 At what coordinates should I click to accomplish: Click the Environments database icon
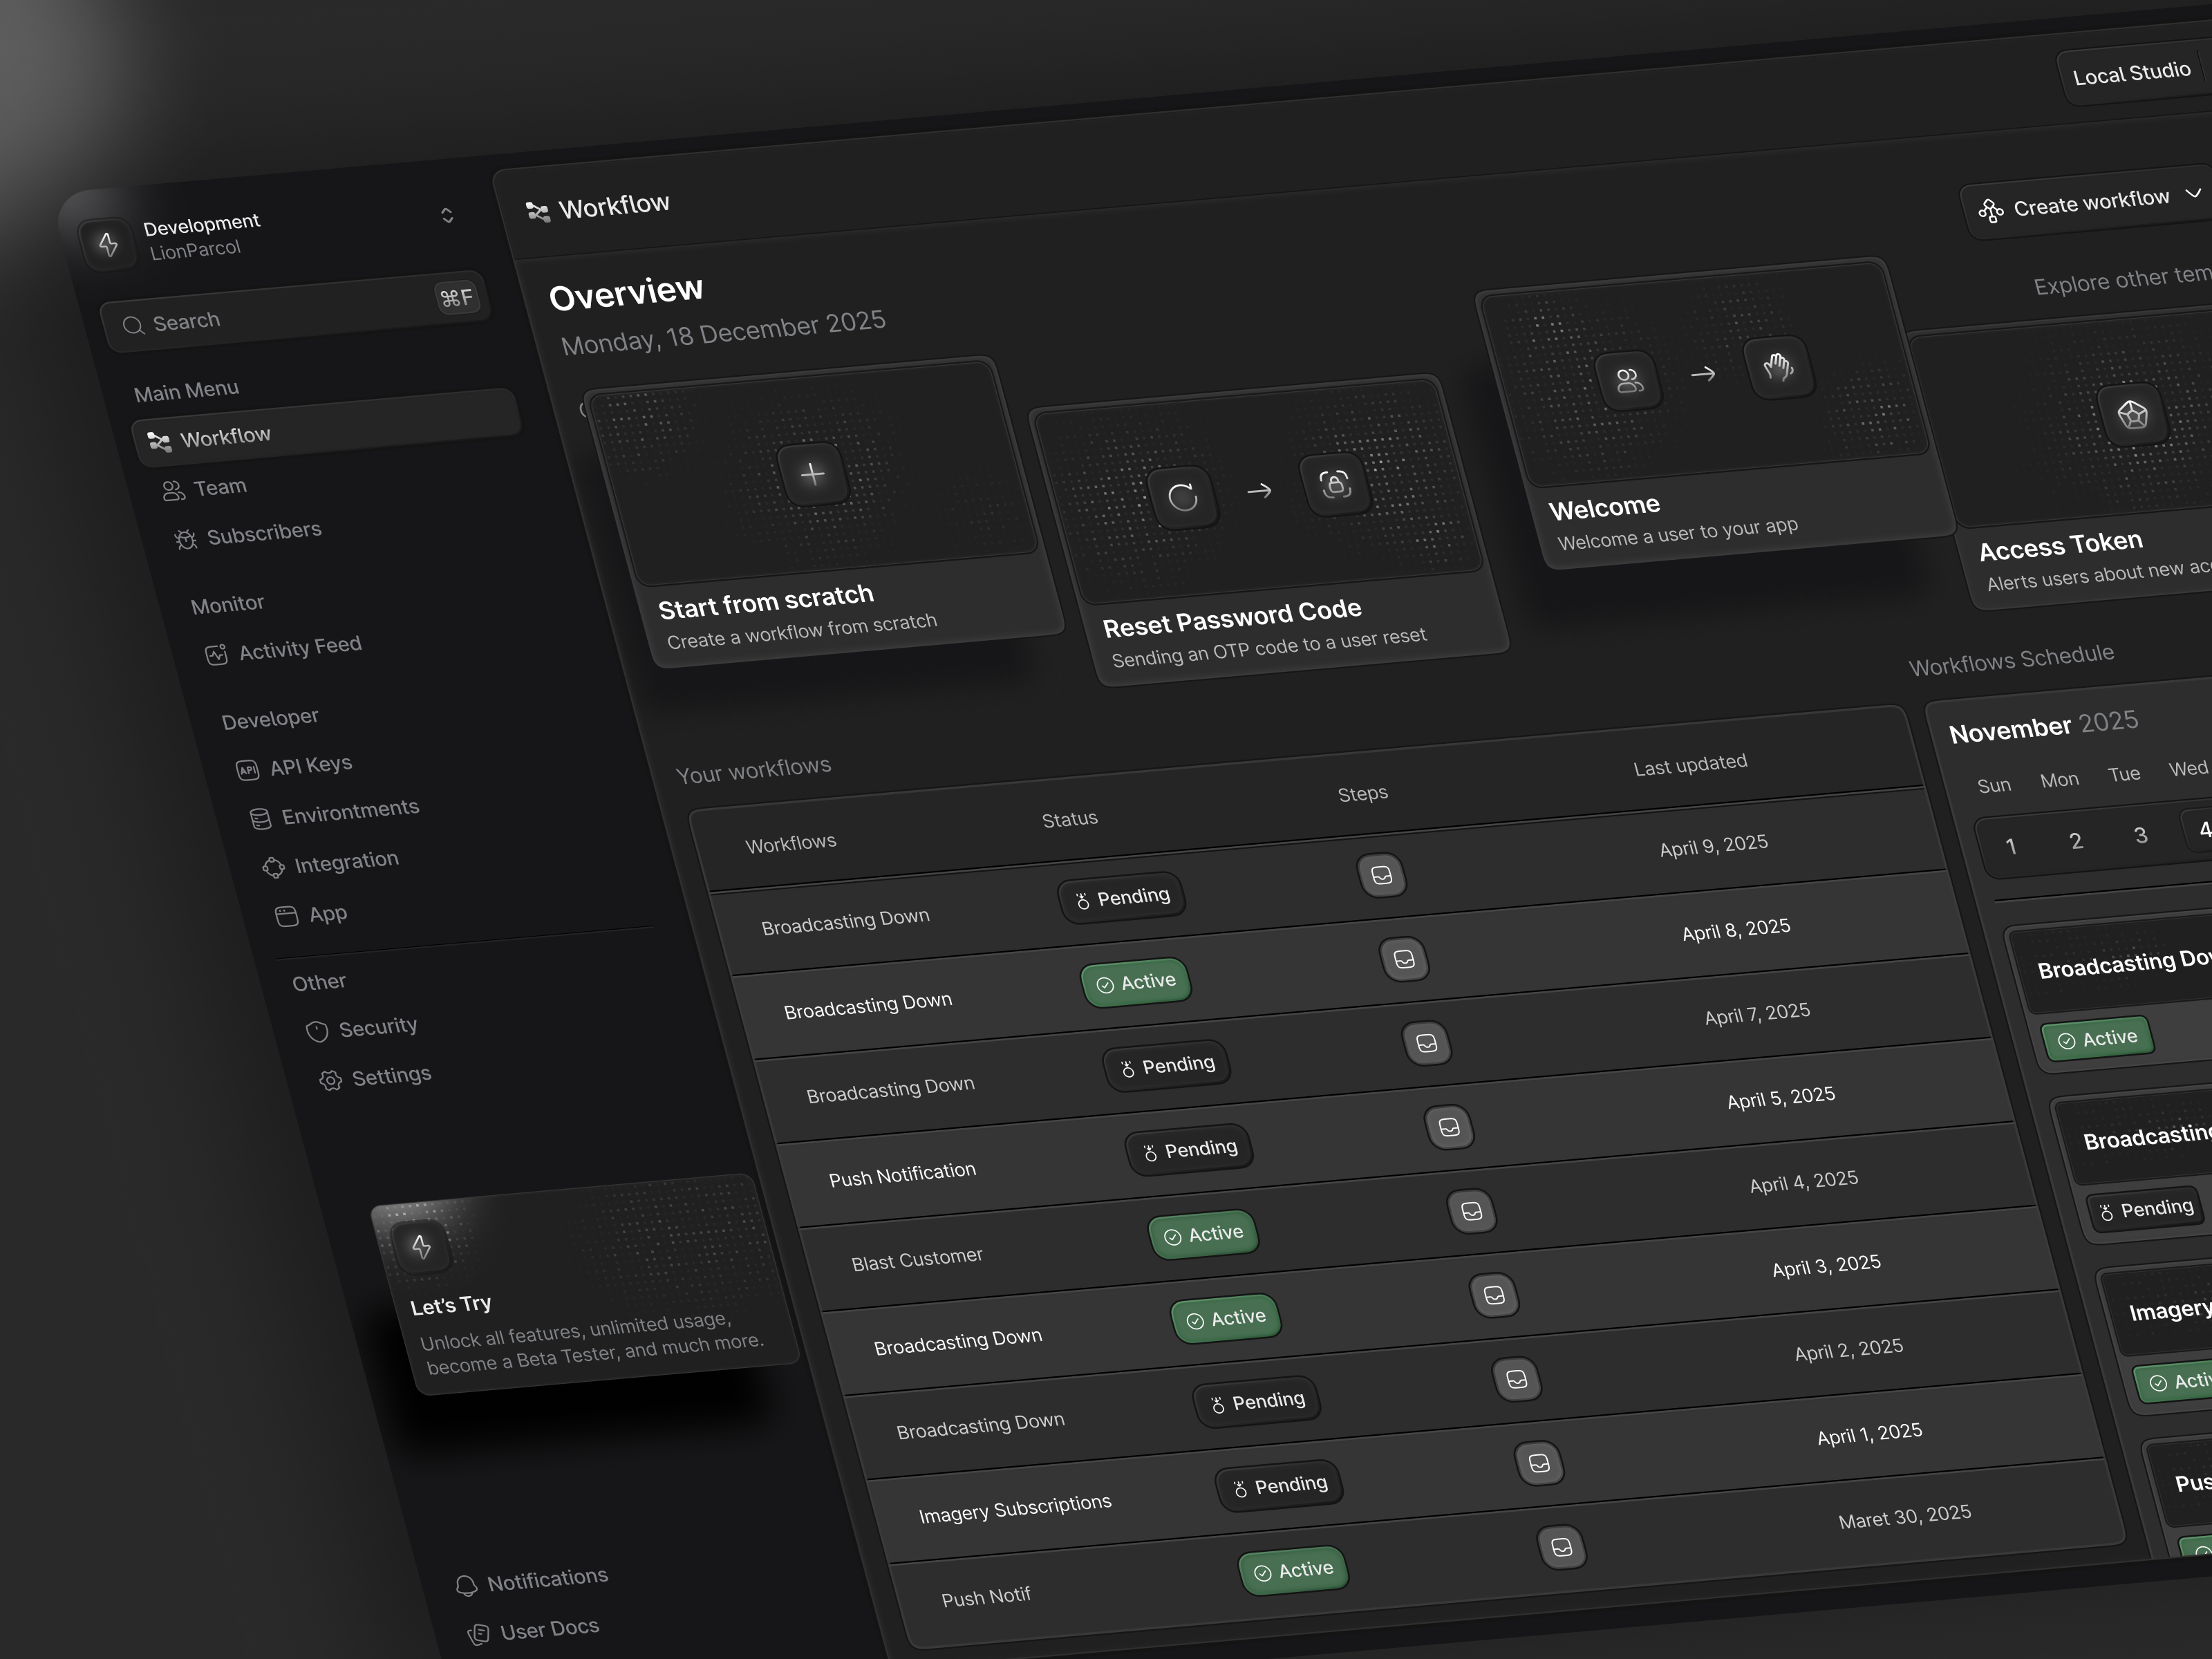click(x=260, y=819)
